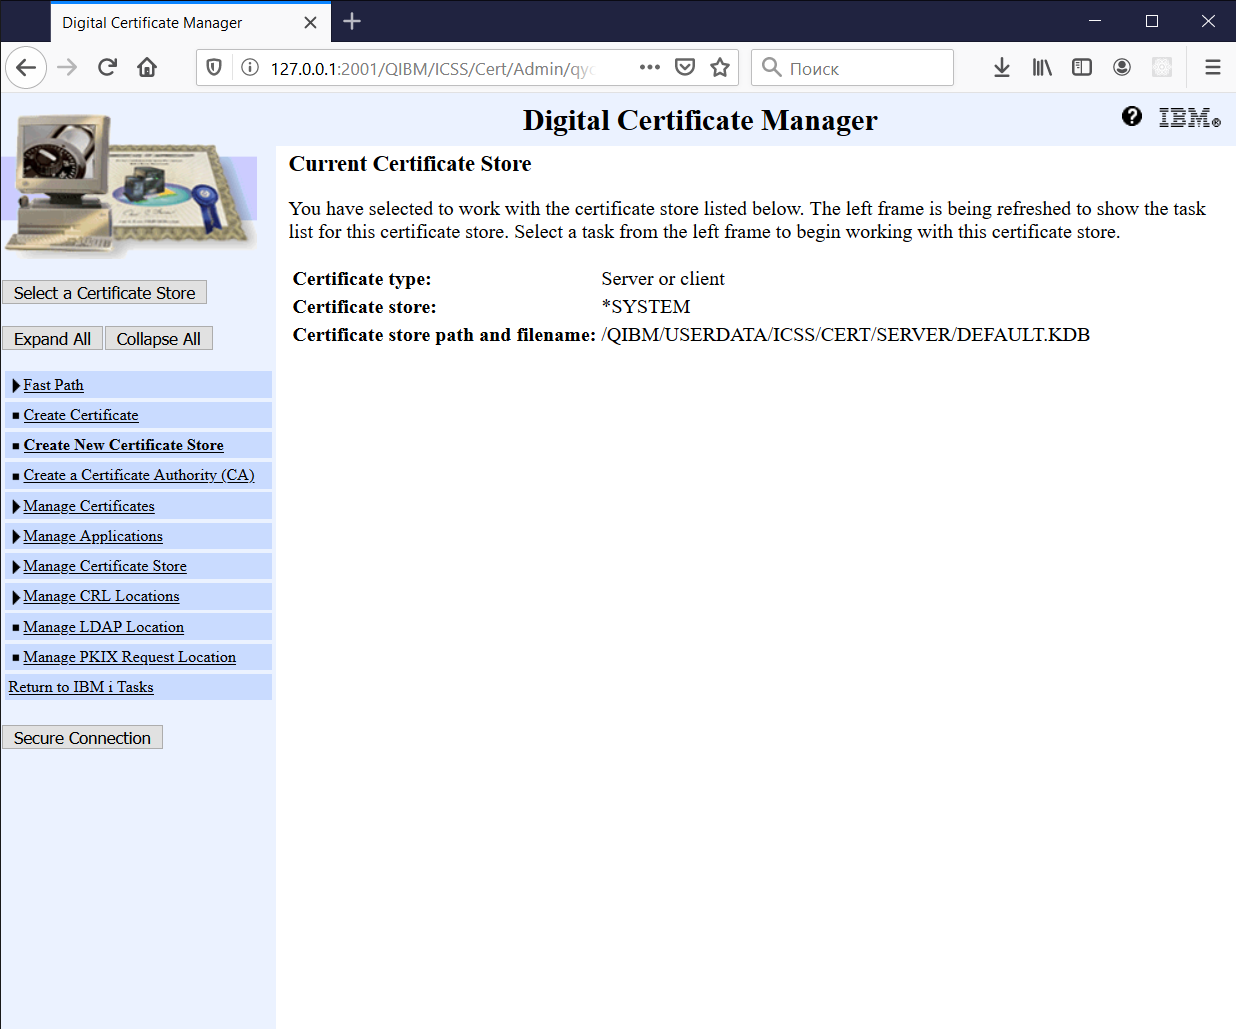
Task: Open Manage PKIX Request Location link
Action: [130, 657]
